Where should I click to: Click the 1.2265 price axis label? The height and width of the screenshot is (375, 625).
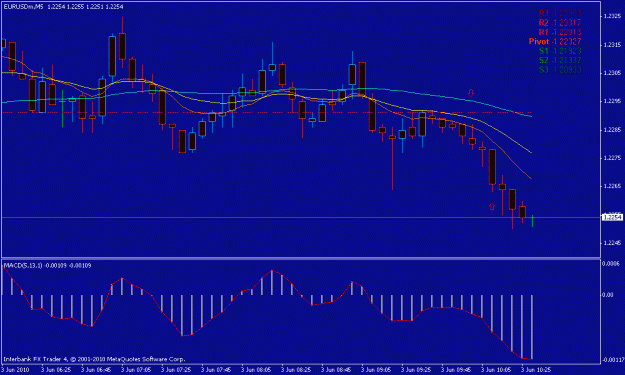pyautogui.click(x=613, y=186)
